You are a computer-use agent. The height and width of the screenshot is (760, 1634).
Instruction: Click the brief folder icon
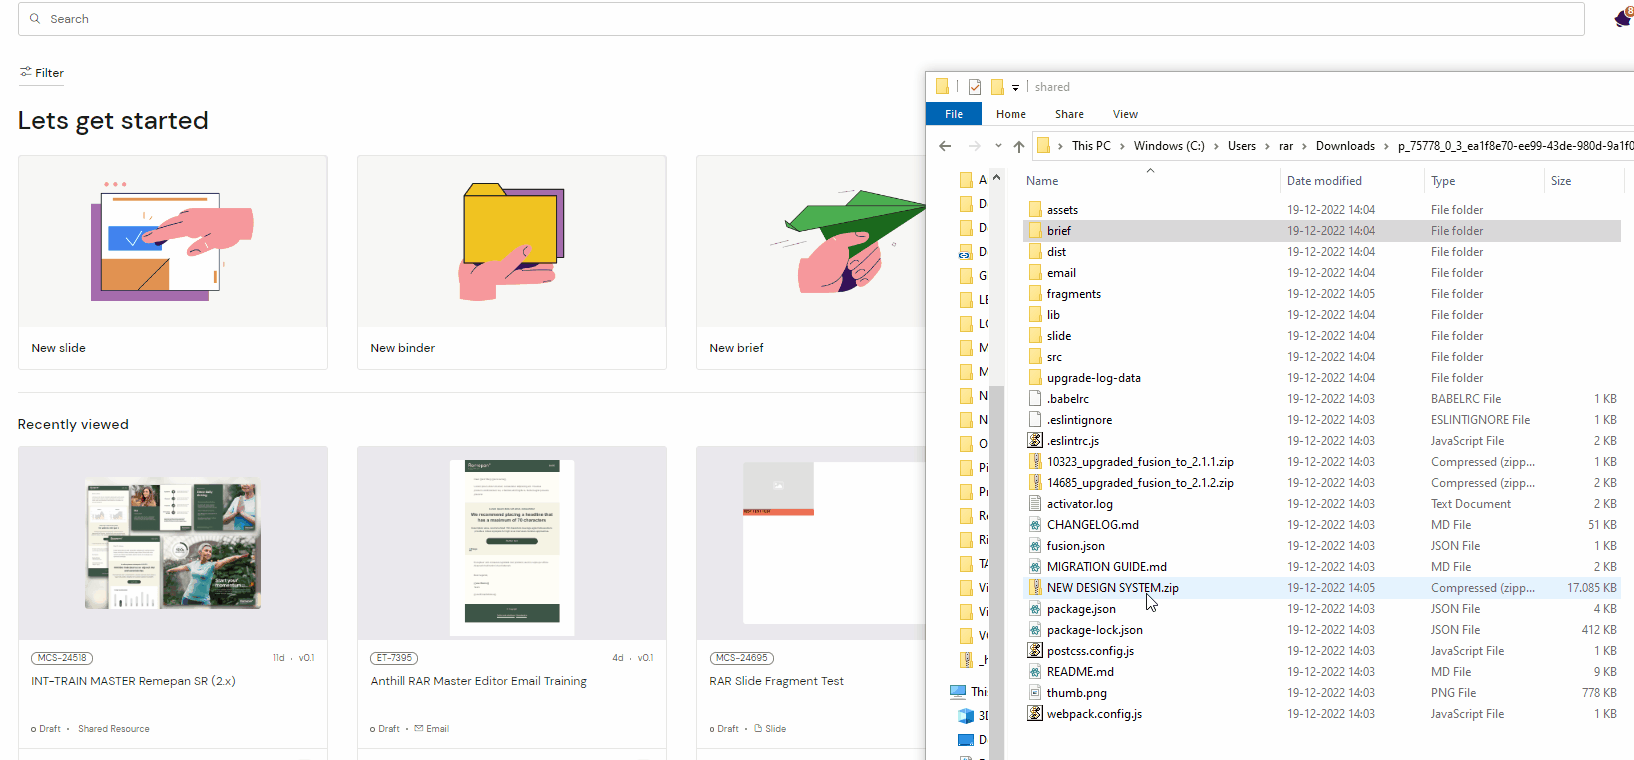(x=1035, y=231)
